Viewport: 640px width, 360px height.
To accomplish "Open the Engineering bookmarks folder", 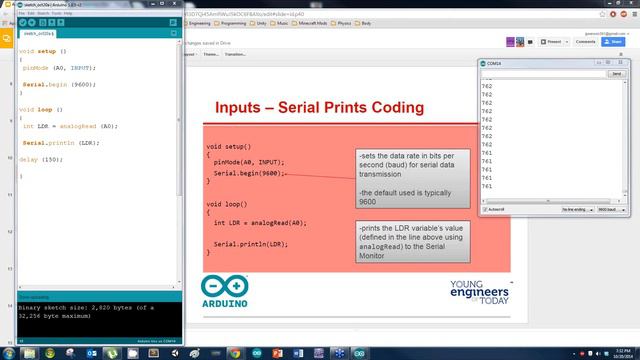I will pos(198,23).
